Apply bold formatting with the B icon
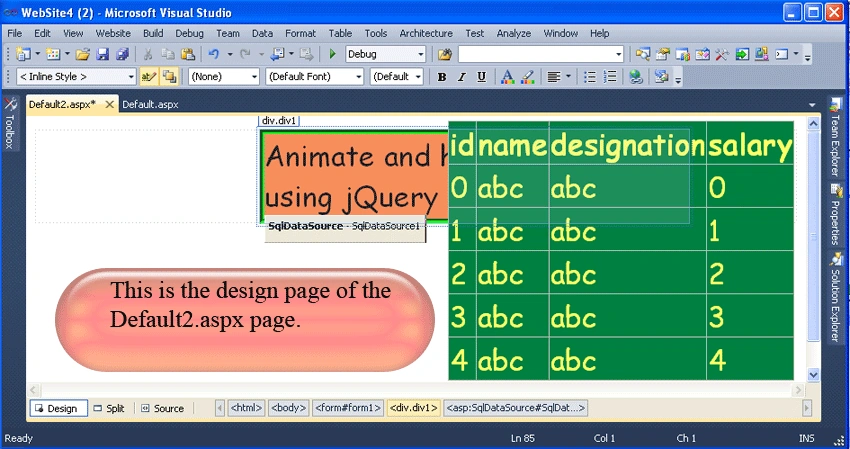 pos(442,77)
